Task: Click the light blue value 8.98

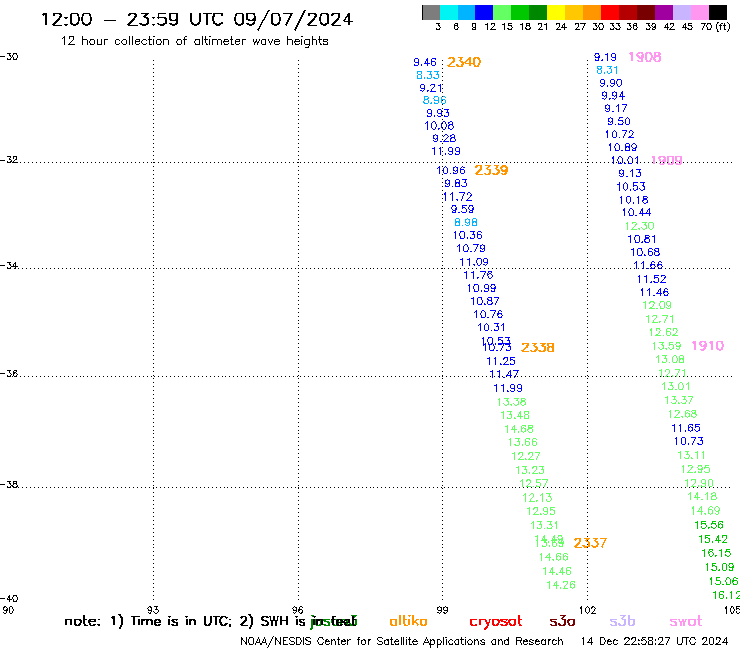Action: [x=466, y=222]
